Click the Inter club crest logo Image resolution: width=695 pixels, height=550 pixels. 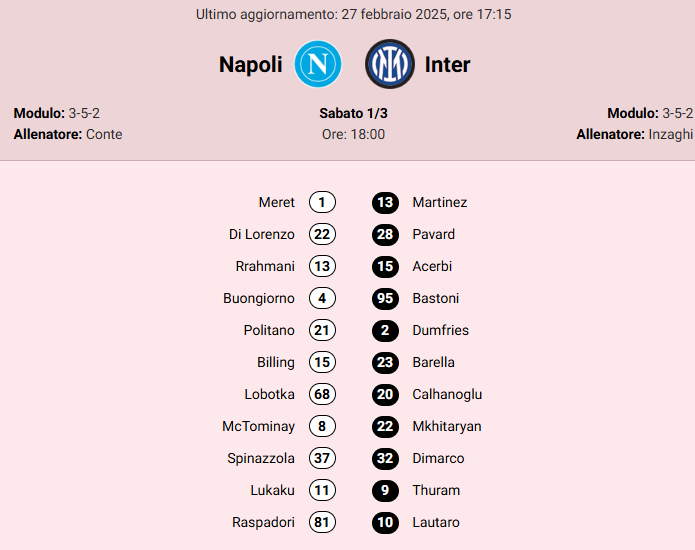389,64
